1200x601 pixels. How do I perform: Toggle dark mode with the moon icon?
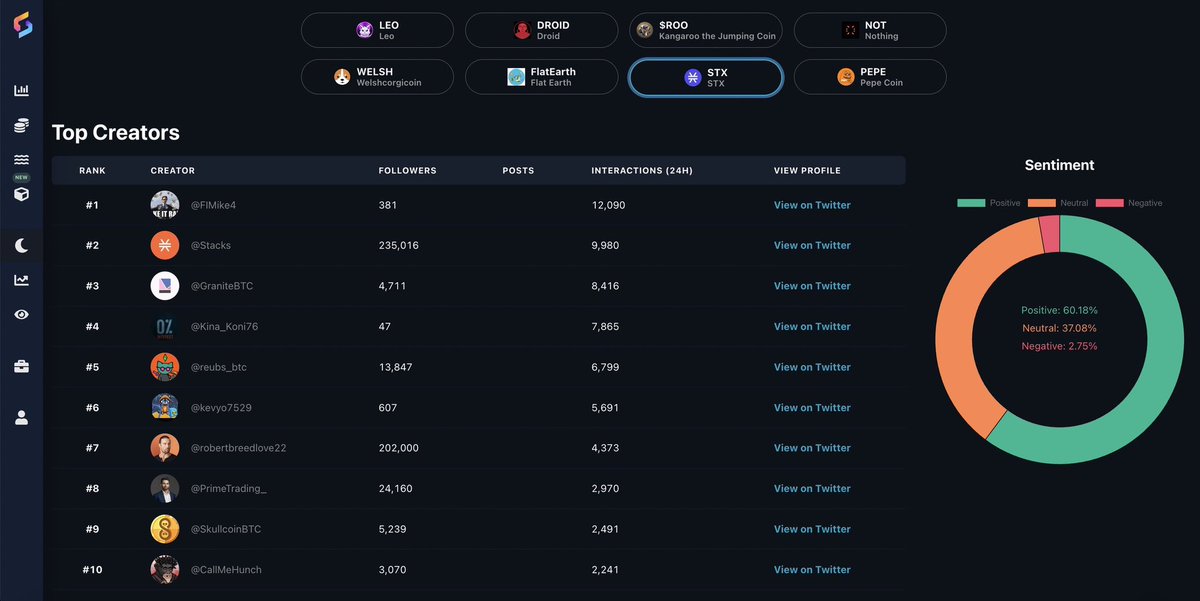[x=21, y=246]
